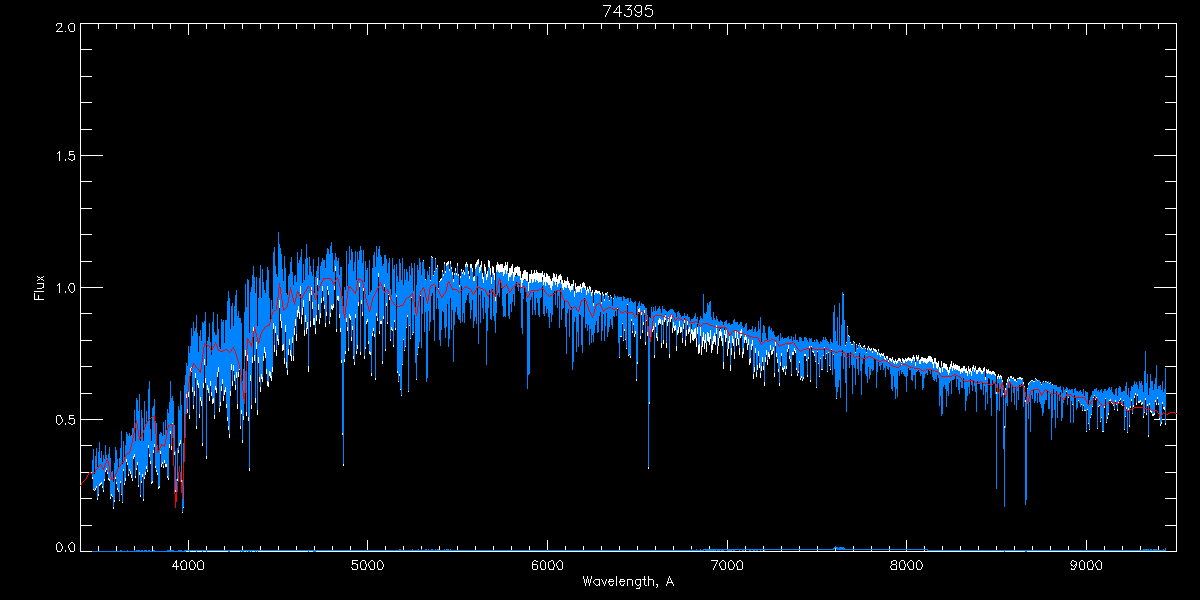Click the 2.0 y-axis tick label
The height and width of the screenshot is (600, 1200).
coord(64,28)
